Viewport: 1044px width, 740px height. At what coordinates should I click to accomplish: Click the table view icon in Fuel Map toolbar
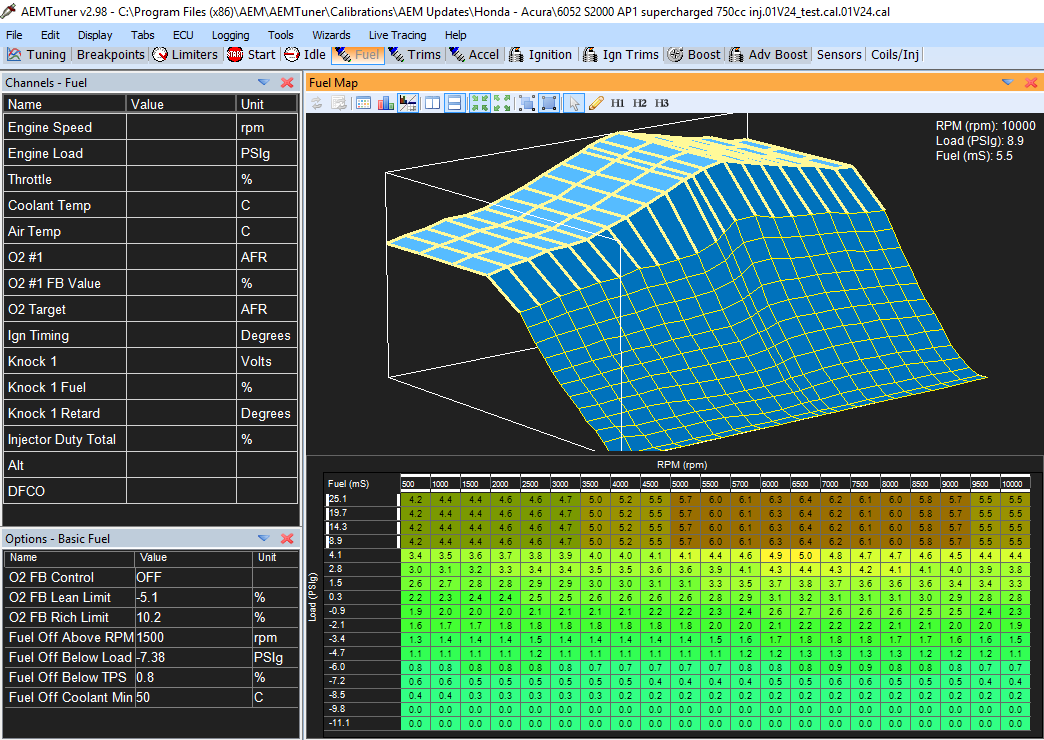(x=363, y=103)
